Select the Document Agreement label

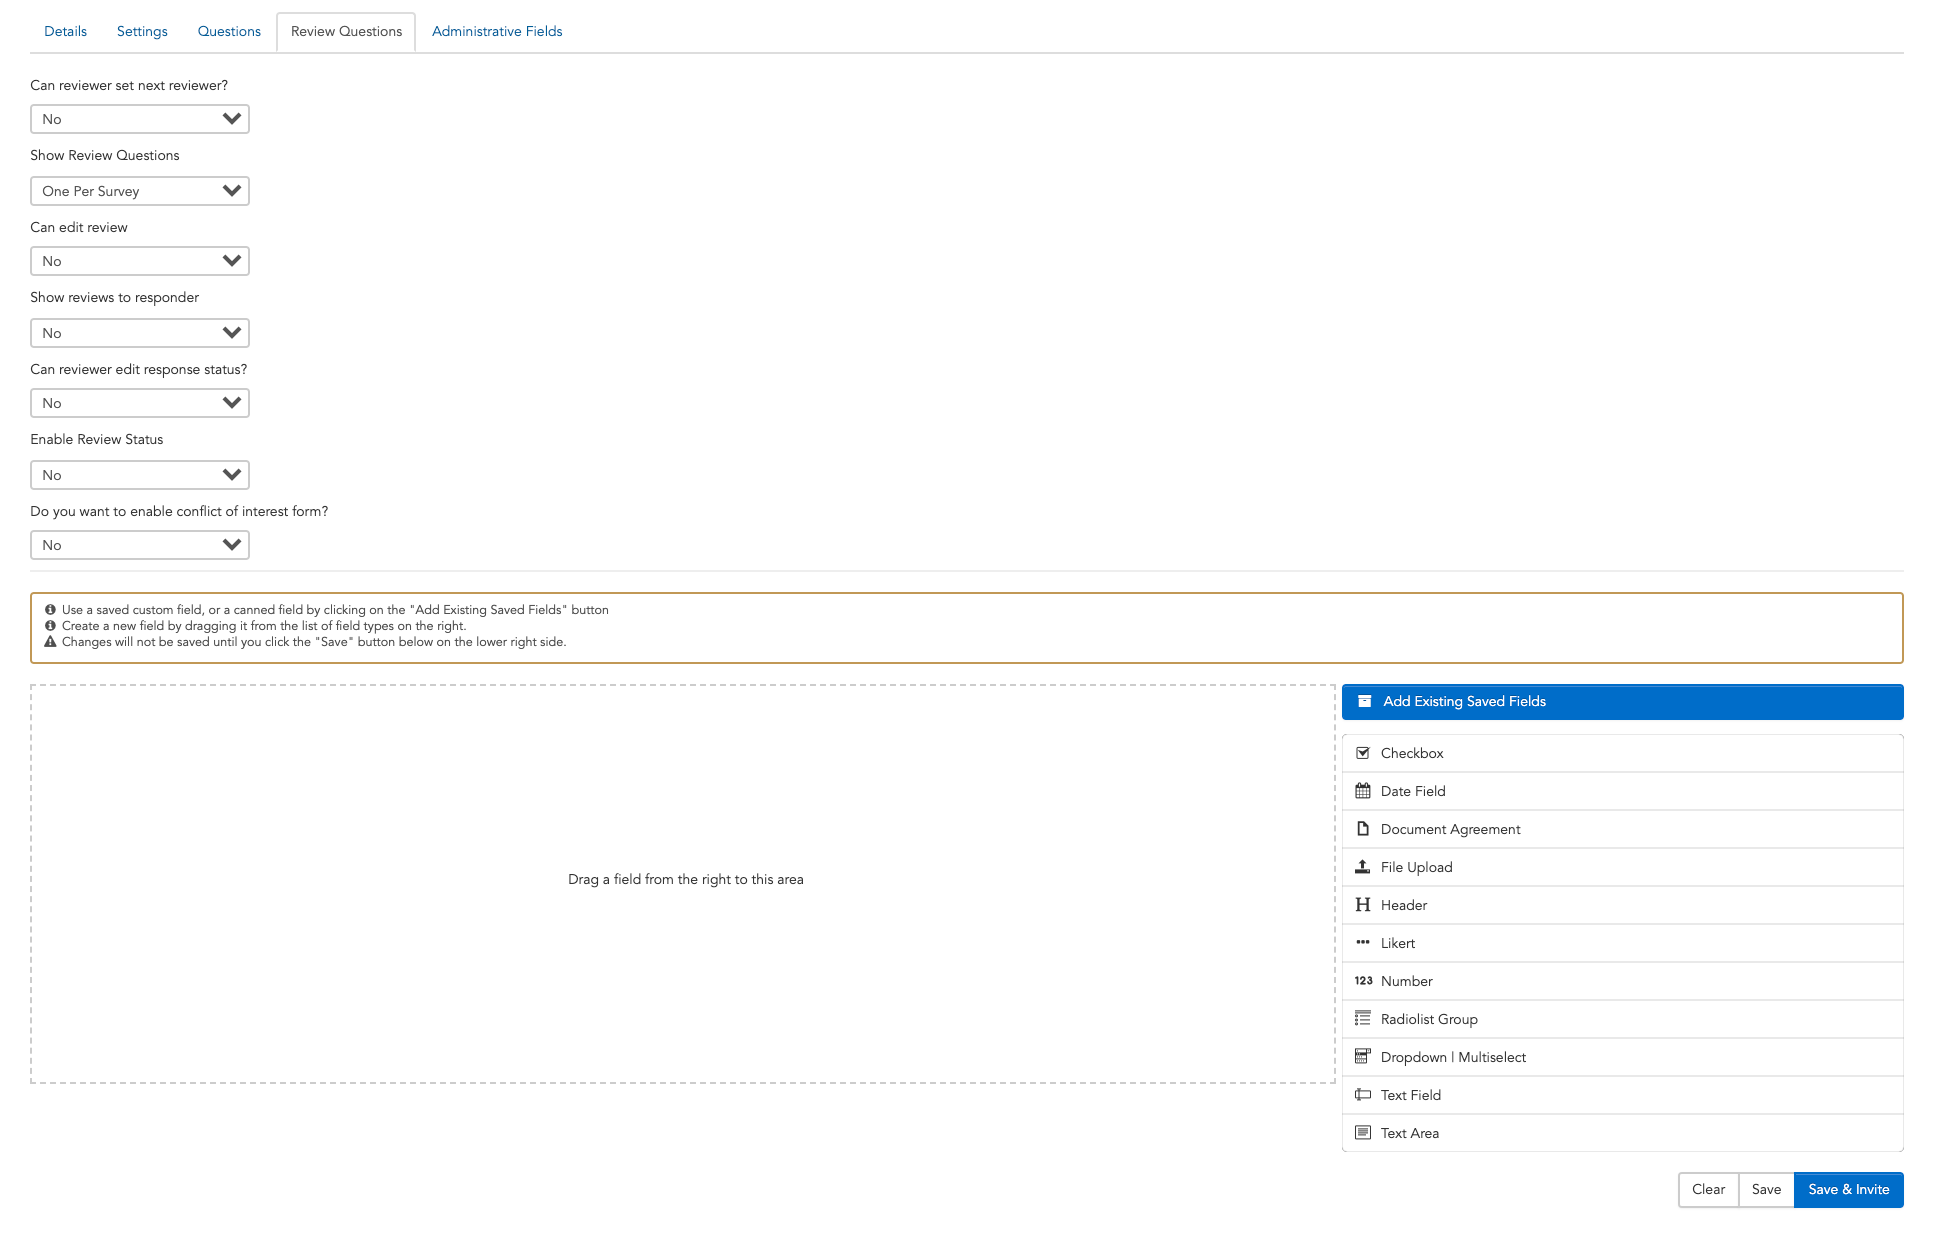point(1450,829)
